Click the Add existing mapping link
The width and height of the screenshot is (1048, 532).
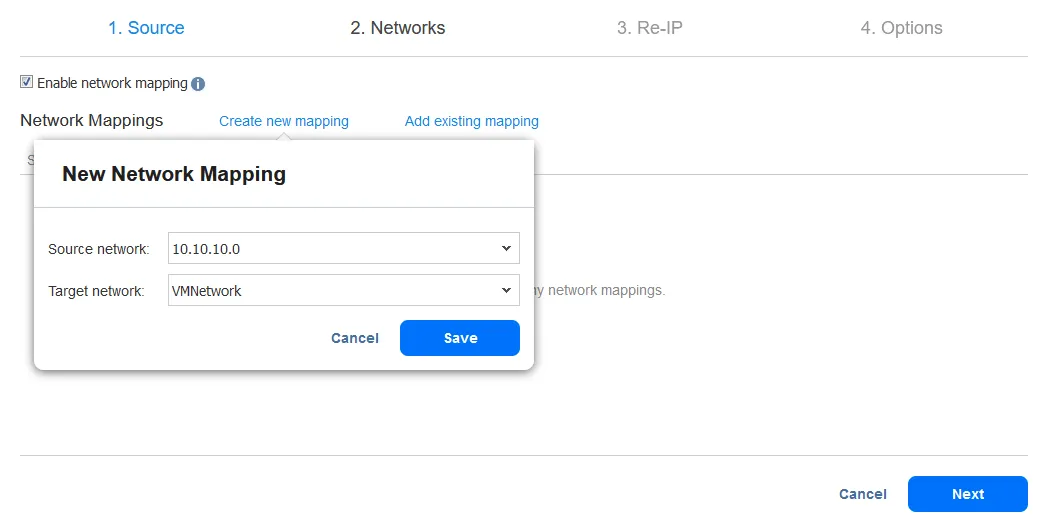471,121
